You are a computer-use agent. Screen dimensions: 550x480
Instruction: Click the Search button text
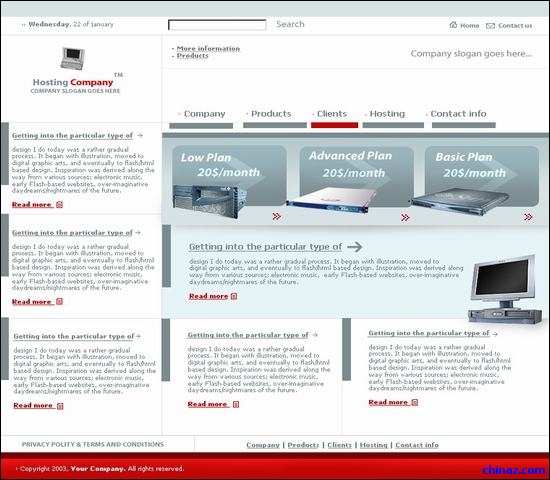pyautogui.click(x=290, y=24)
